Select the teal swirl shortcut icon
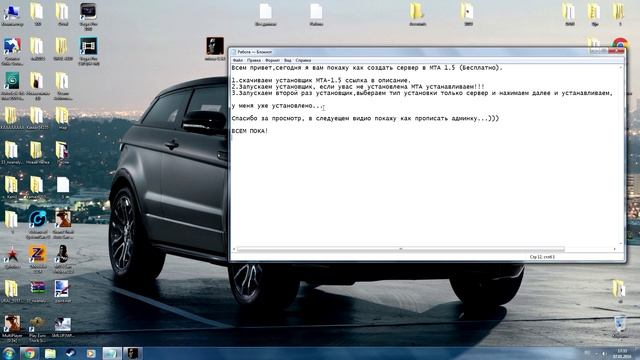 12,86
